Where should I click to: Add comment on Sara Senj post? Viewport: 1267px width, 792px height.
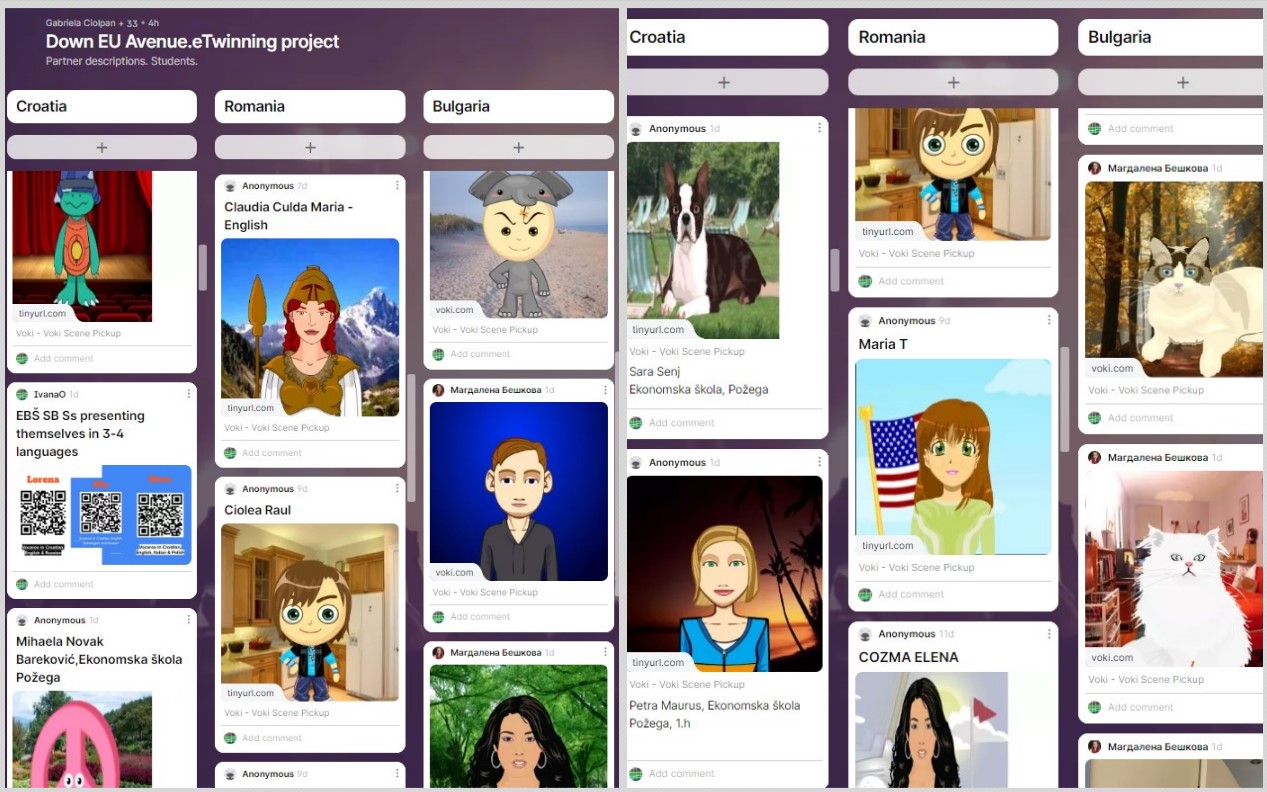click(681, 423)
